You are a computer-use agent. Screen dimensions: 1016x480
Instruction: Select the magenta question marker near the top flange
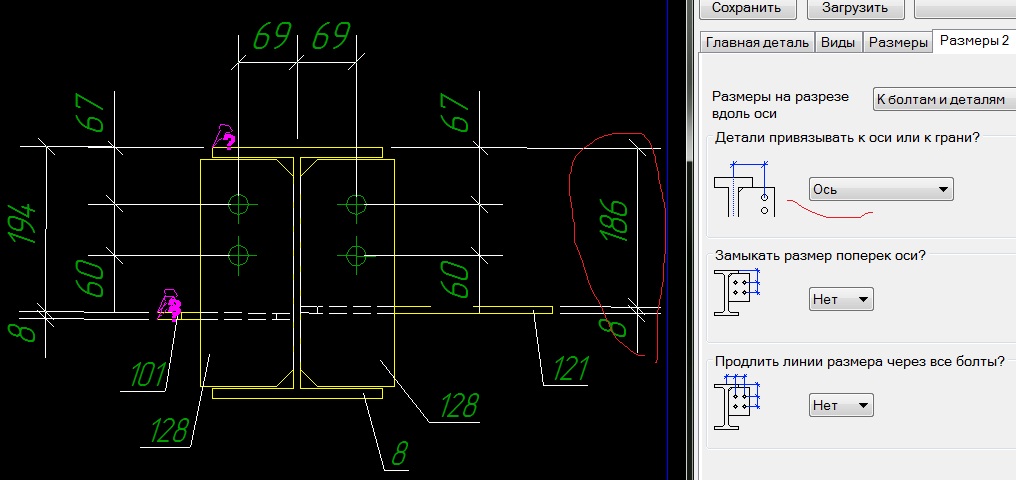225,140
